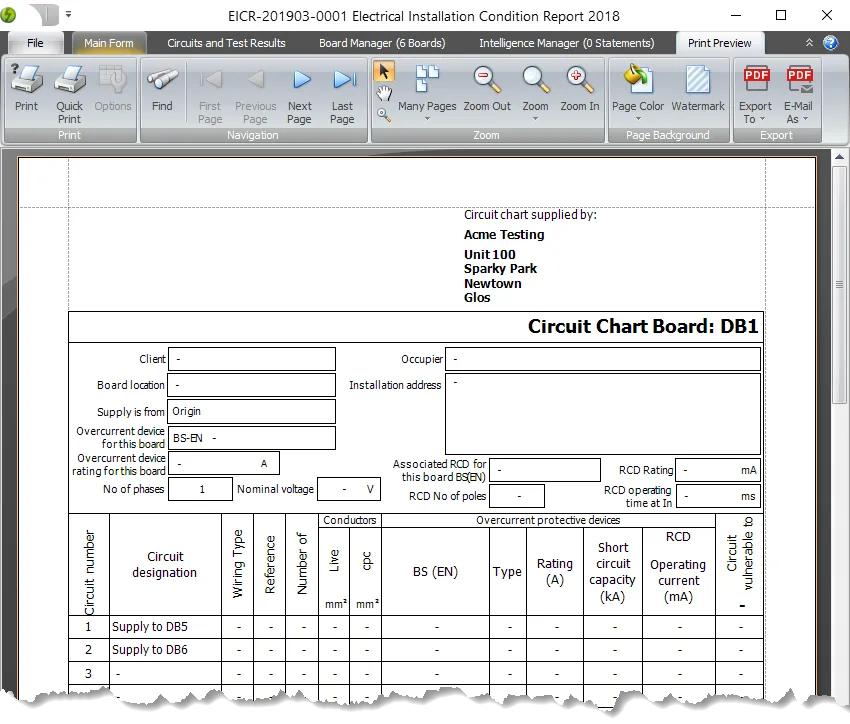Open printing Options
This screenshot has height=724, width=850.
[112, 90]
